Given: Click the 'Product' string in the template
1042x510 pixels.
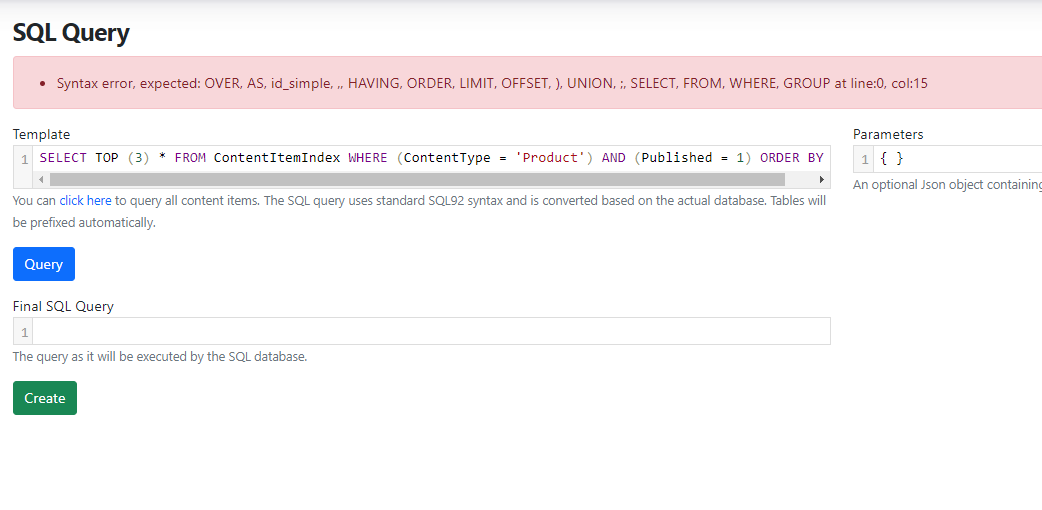Looking at the screenshot, I should pyautogui.click(x=550, y=158).
